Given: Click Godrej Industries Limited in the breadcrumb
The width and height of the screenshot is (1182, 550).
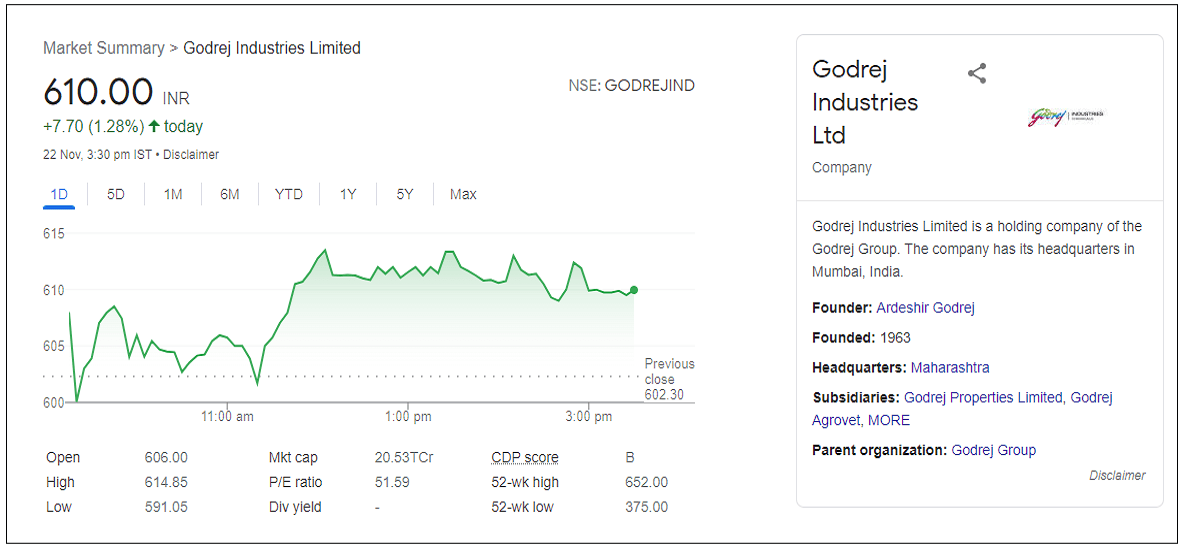Looking at the screenshot, I should coord(272,48).
